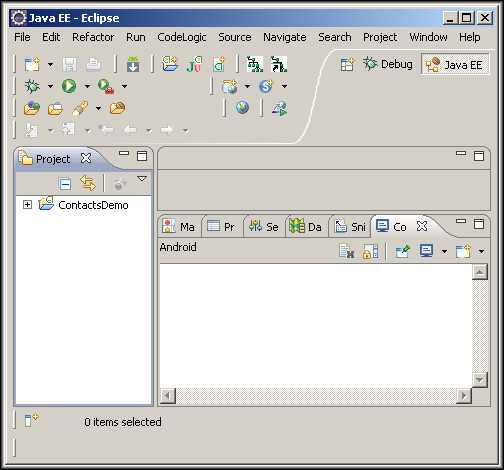The height and width of the screenshot is (470, 504).
Task: Open the File menu
Action: 22,37
